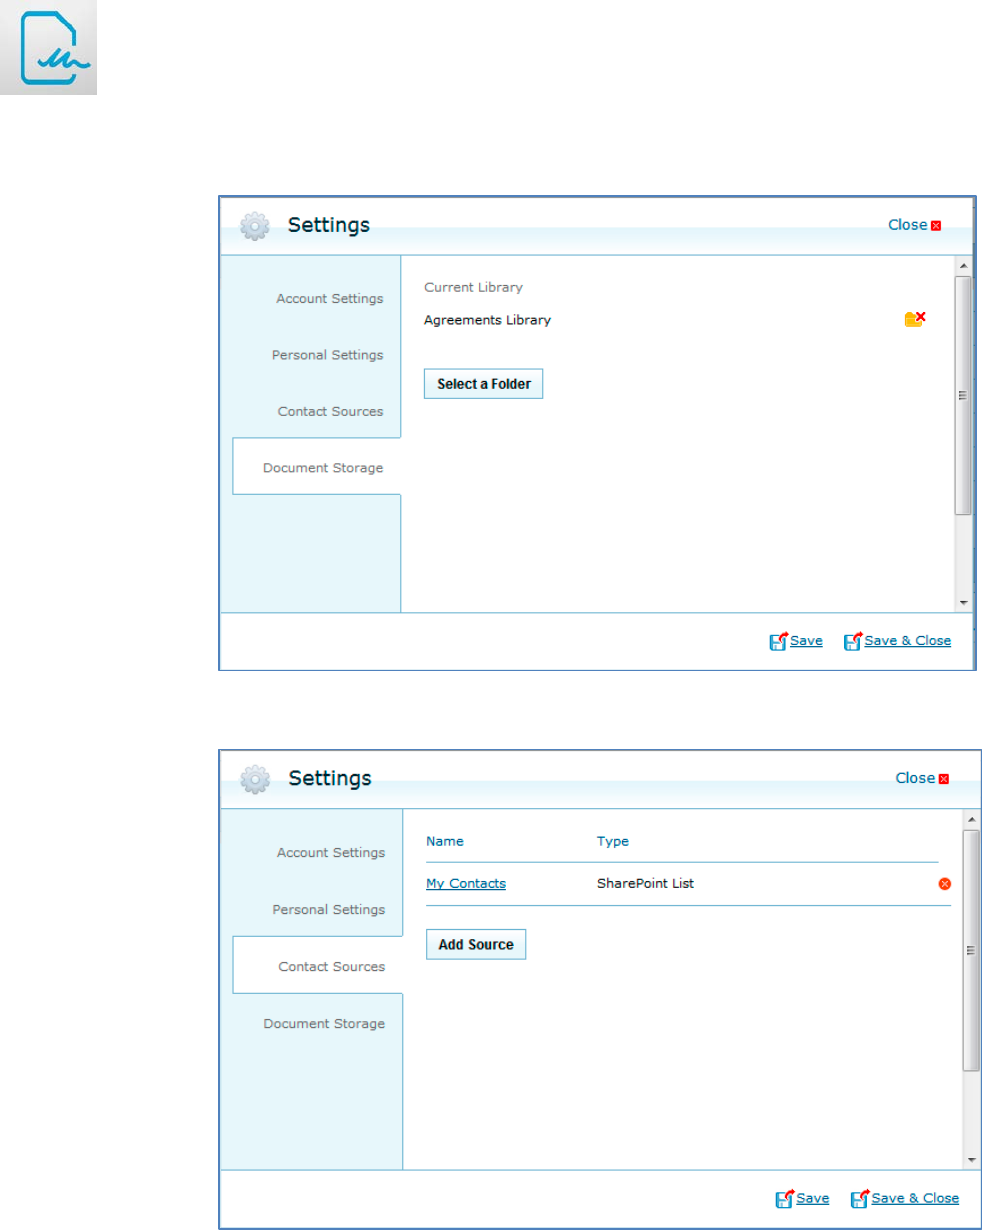The height and width of the screenshot is (1230, 982).
Task: Click scrollbar thumb in Document Storage window
Action: coord(963,396)
